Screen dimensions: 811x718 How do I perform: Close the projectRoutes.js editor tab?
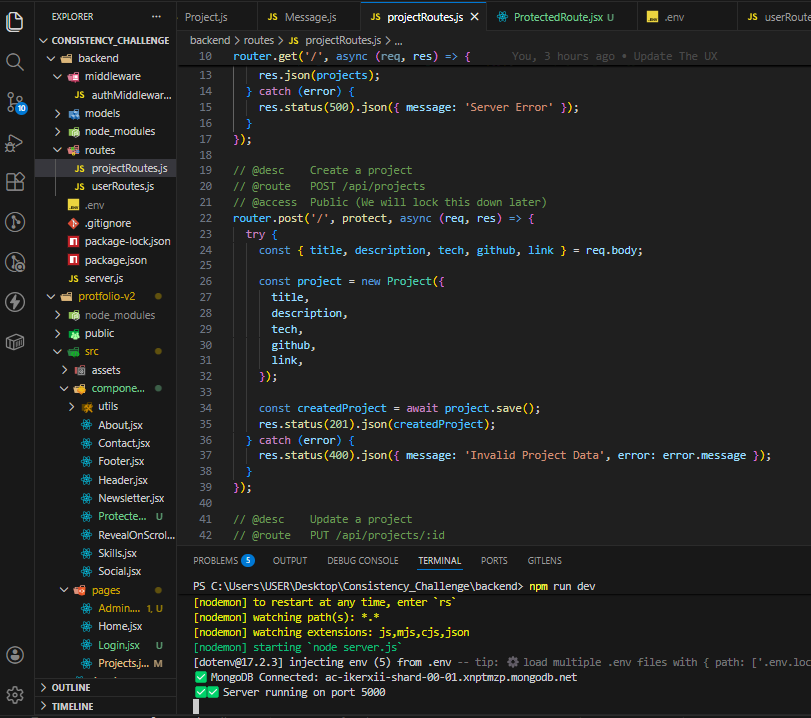pyautogui.click(x=474, y=17)
